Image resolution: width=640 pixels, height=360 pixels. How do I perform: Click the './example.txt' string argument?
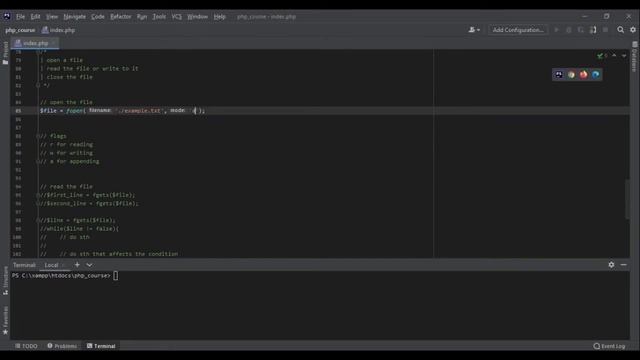click(139, 111)
